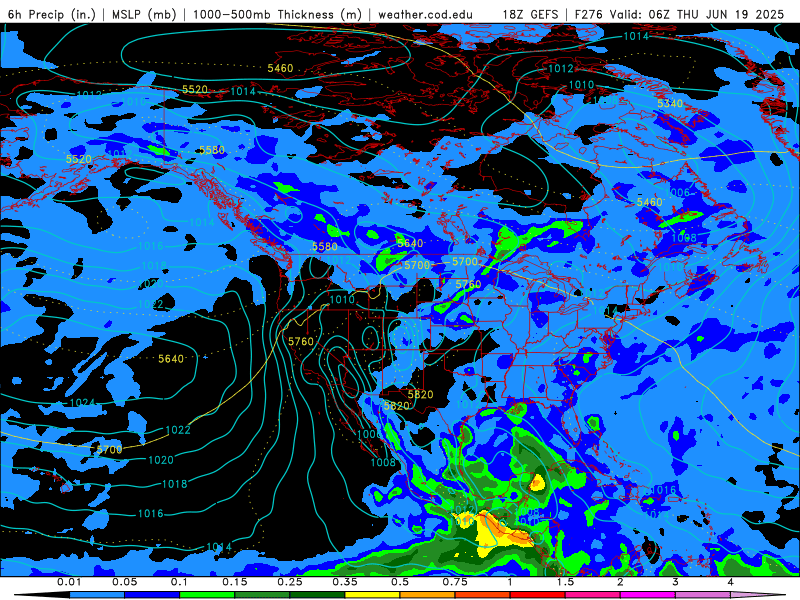Click the "1000-500mb Thickness (m)" header label

click(x=277, y=14)
